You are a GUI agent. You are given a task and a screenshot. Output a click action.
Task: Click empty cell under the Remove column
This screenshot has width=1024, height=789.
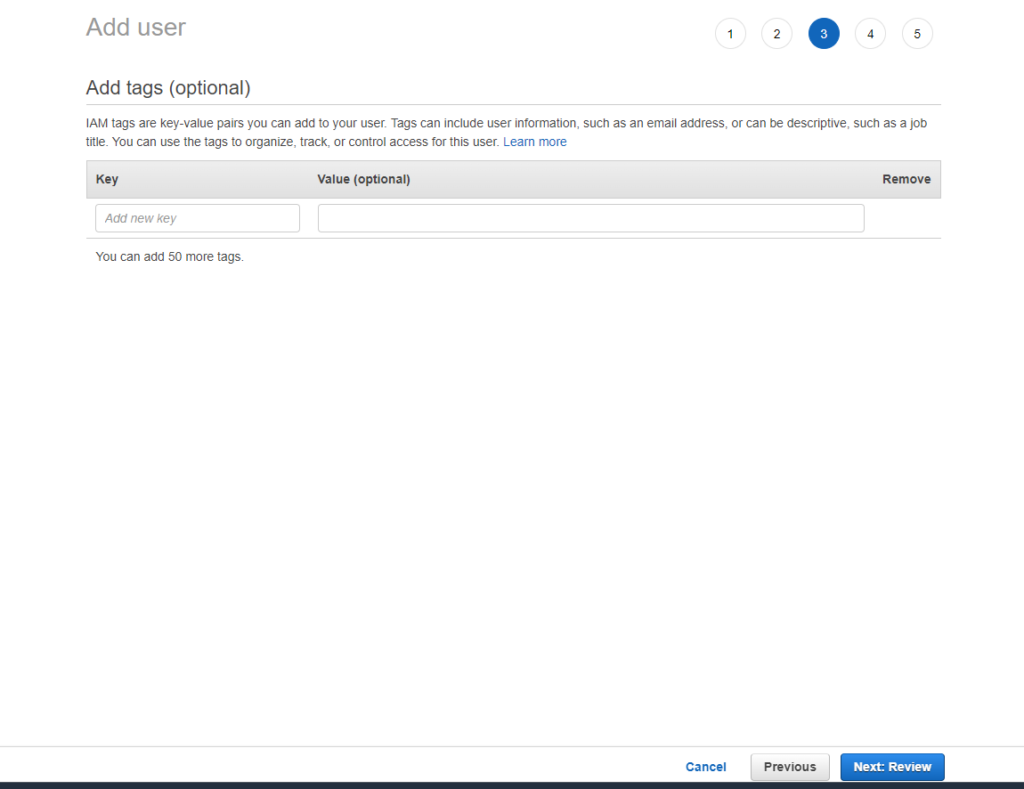coord(906,218)
